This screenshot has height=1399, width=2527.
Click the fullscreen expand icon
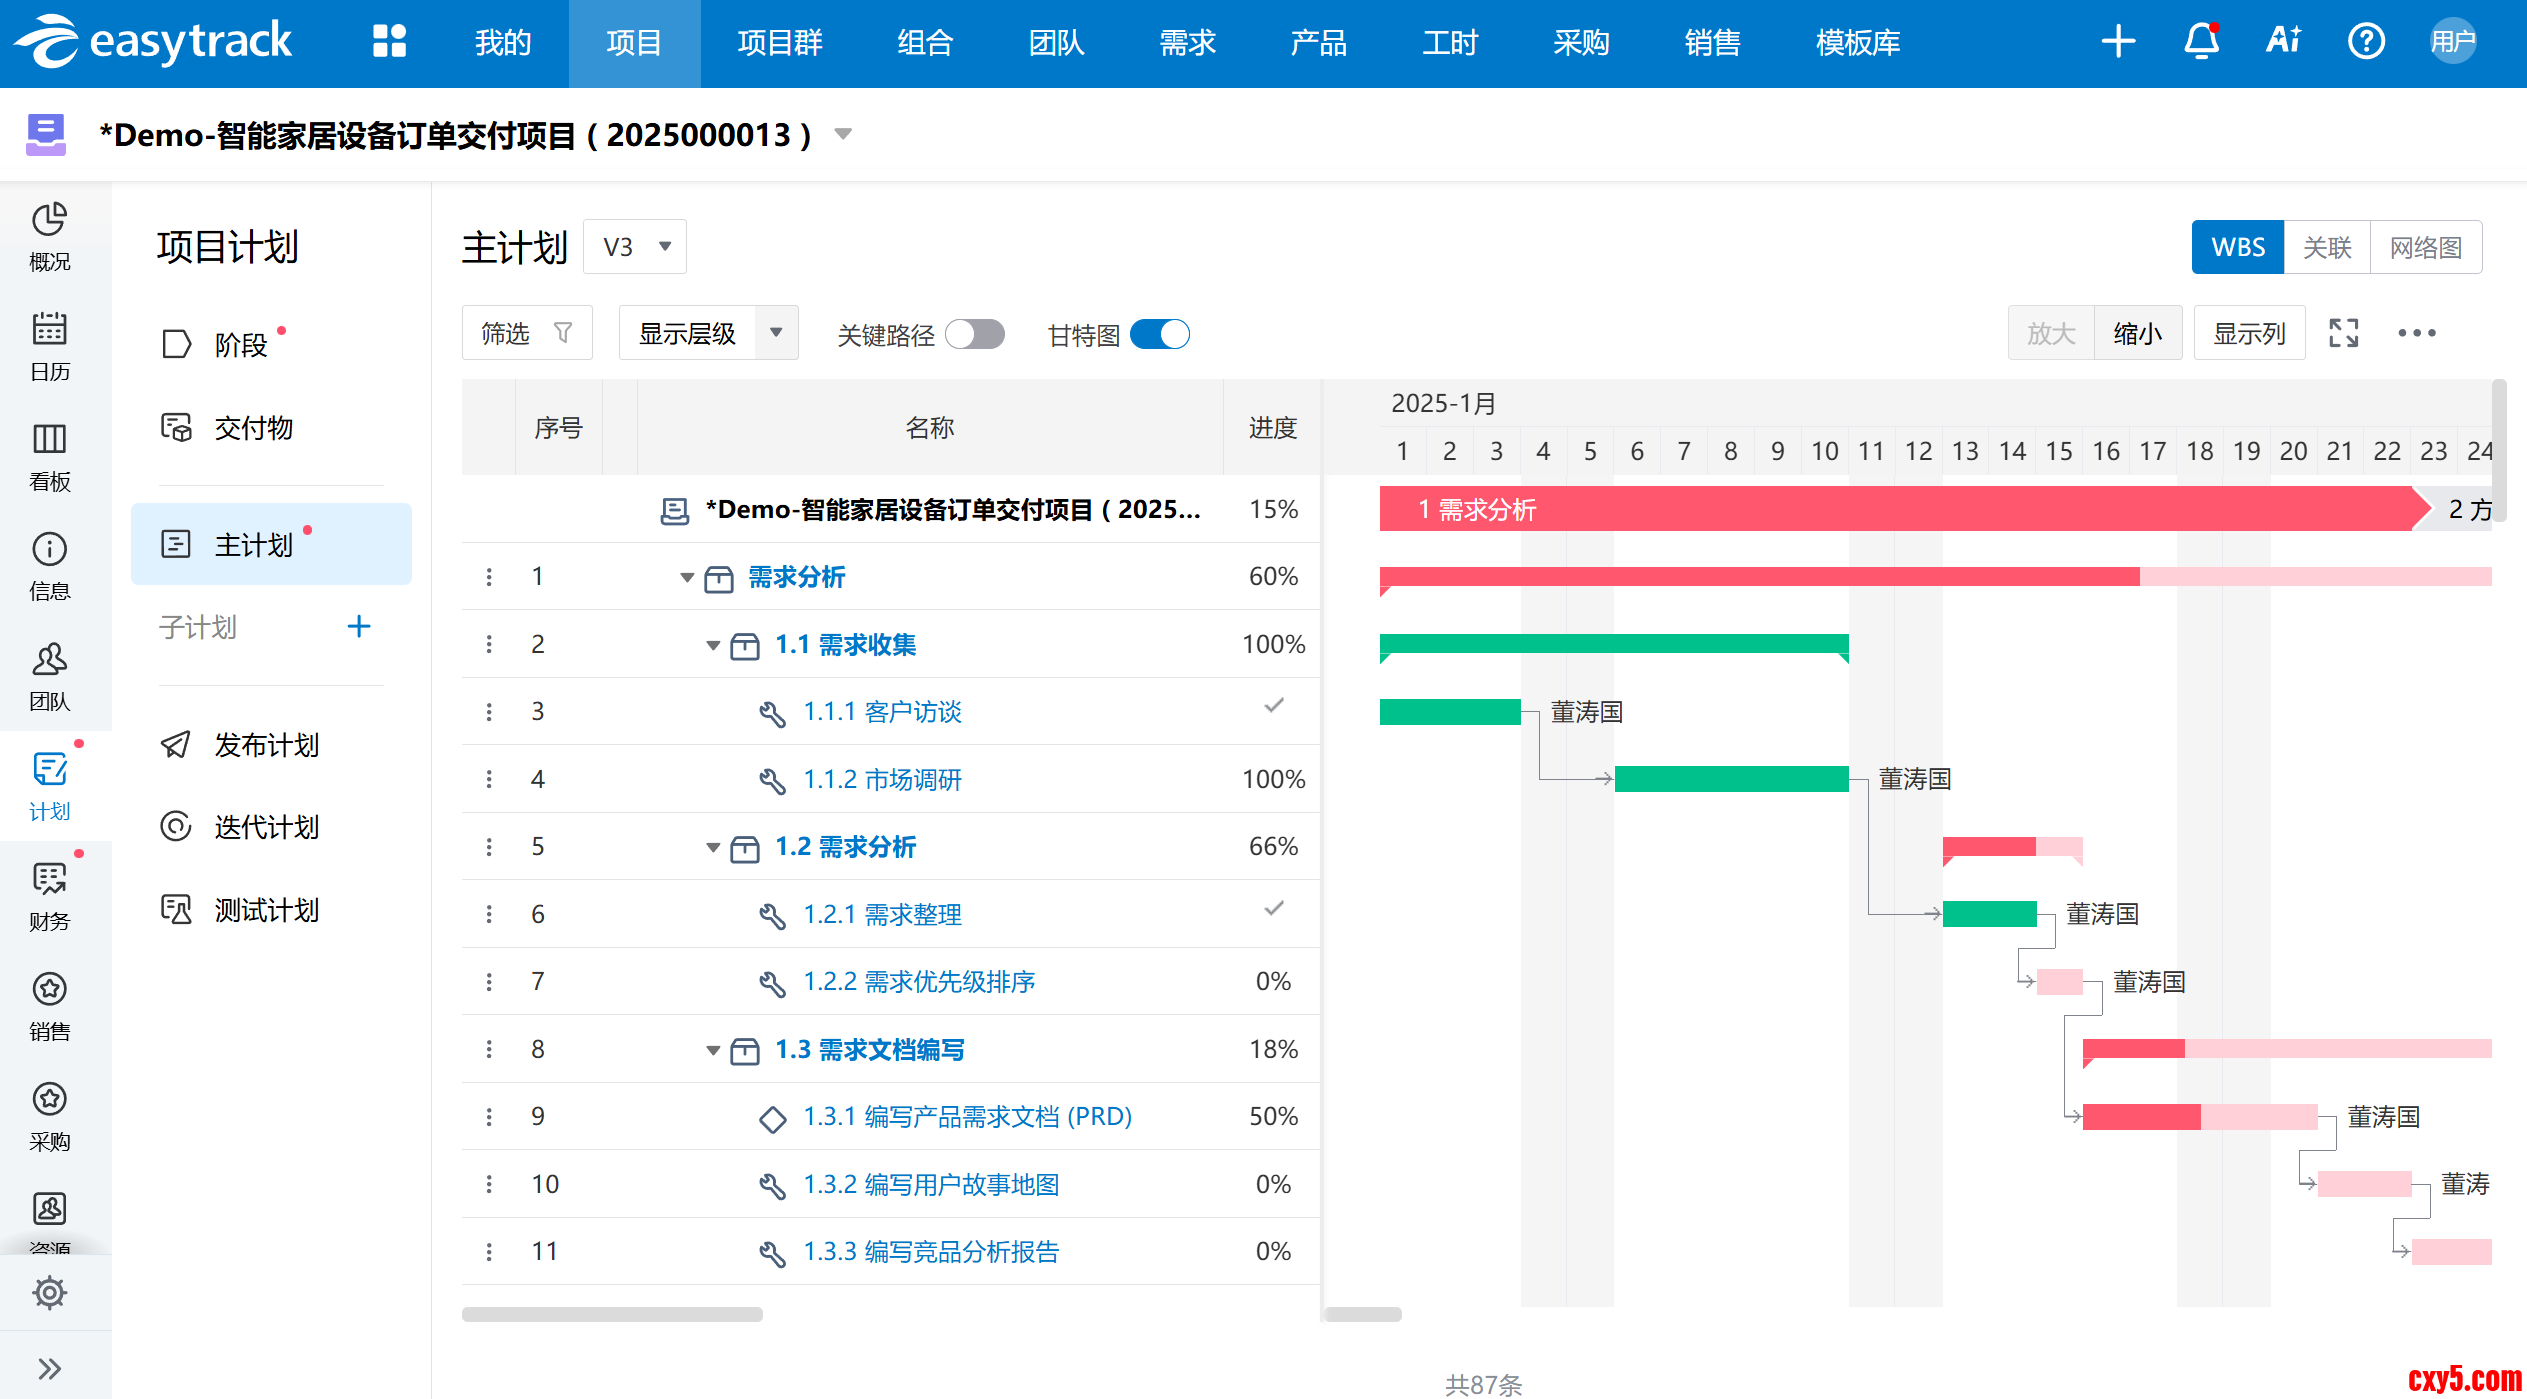coord(2343,333)
